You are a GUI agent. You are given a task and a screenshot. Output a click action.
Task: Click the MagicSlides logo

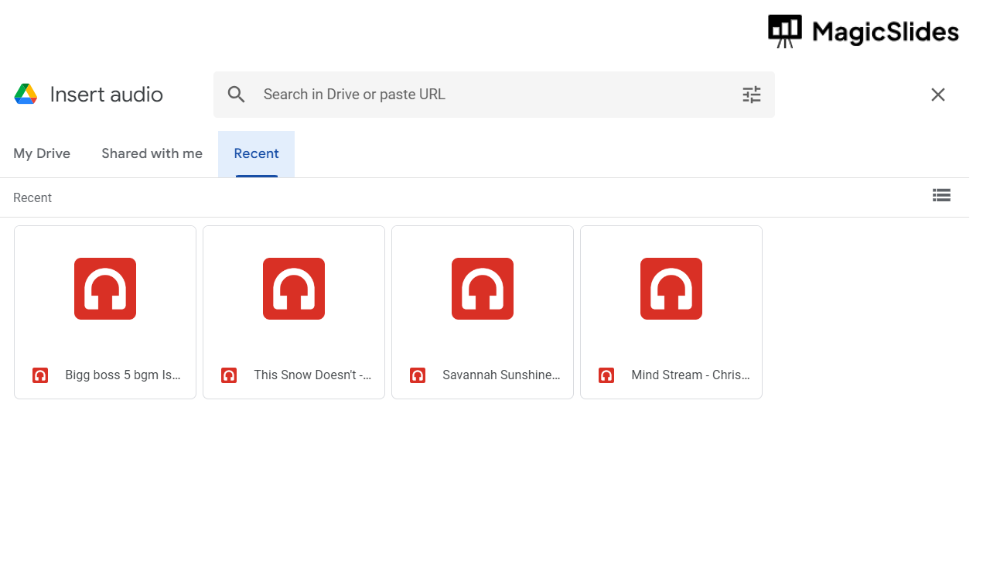pos(863,32)
